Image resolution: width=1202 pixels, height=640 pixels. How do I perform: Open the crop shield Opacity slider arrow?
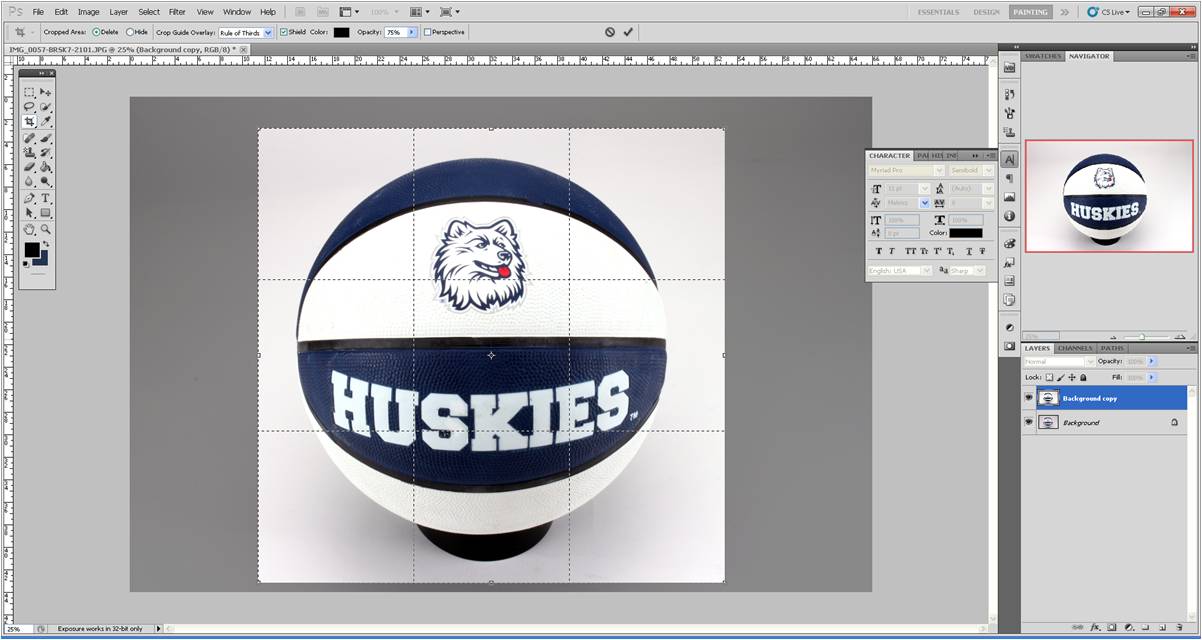pyautogui.click(x=411, y=32)
